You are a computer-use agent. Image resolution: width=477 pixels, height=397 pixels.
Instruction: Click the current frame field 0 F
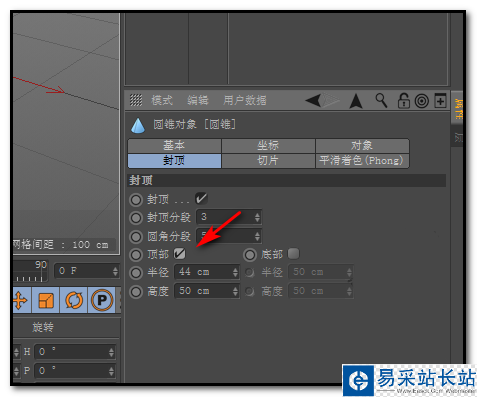(x=87, y=271)
